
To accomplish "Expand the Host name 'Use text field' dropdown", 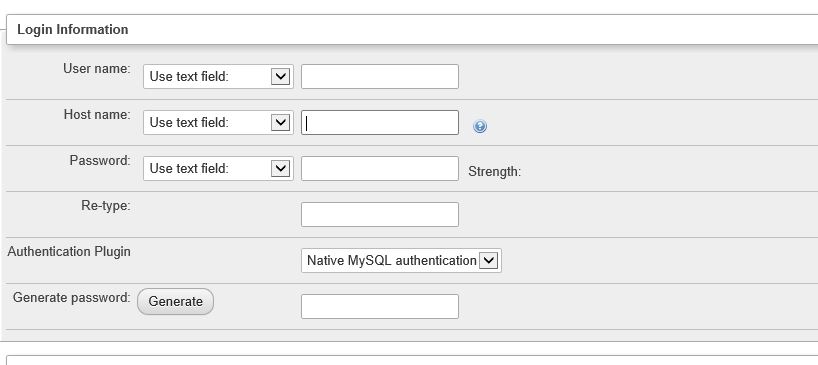I will (218, 123).
